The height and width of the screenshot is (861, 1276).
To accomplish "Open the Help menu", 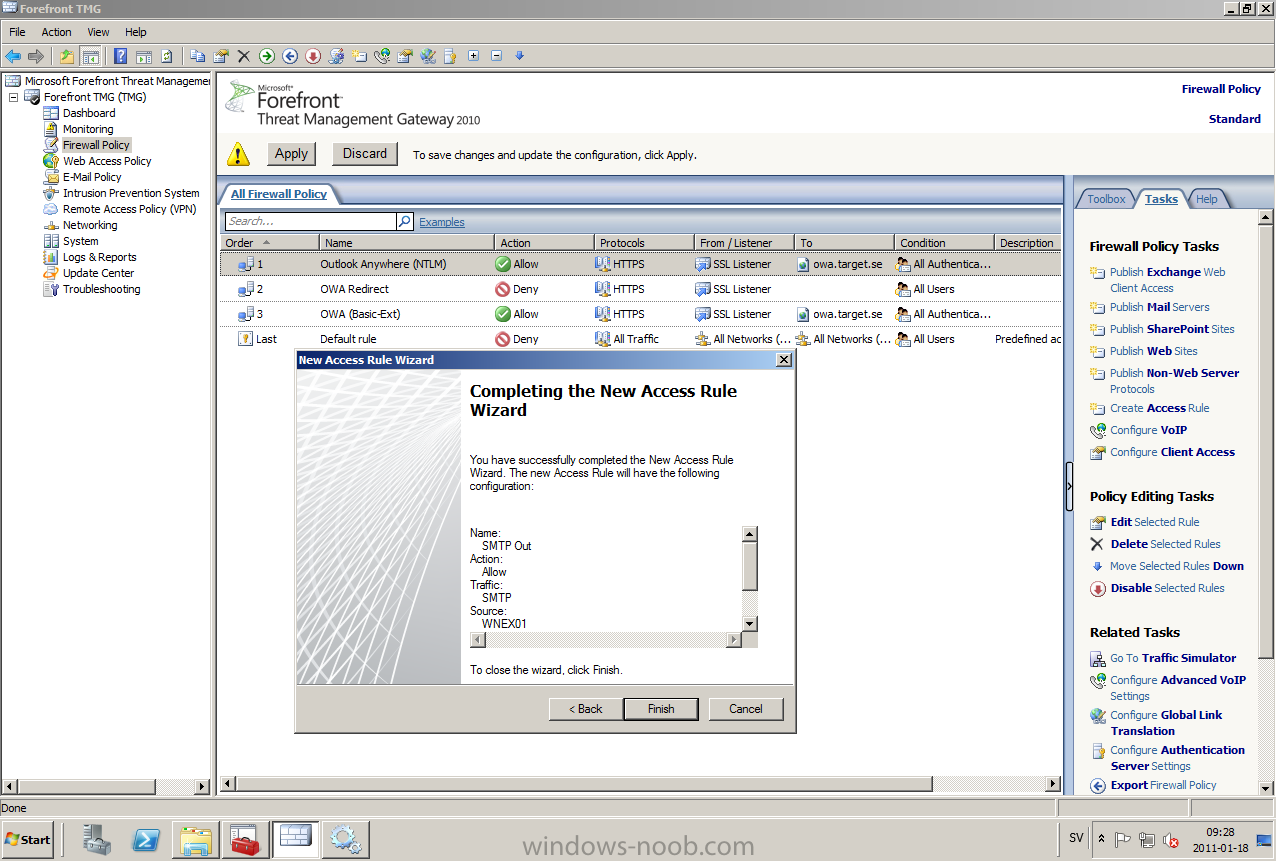I will (x=135, y=32).
